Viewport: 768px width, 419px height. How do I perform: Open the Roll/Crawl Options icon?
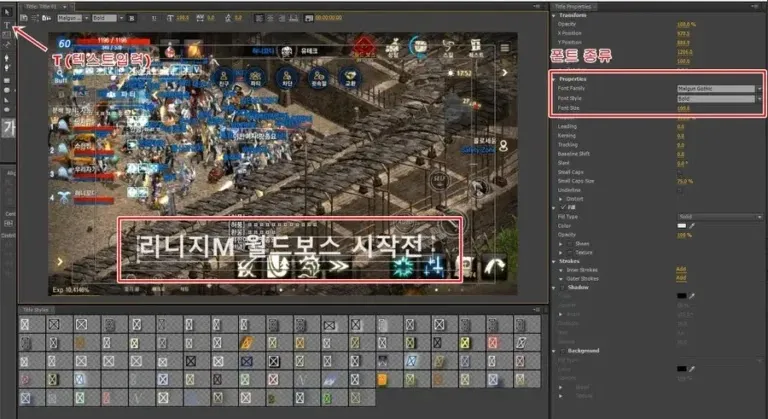pyautogui.click(x=35, y=18)
